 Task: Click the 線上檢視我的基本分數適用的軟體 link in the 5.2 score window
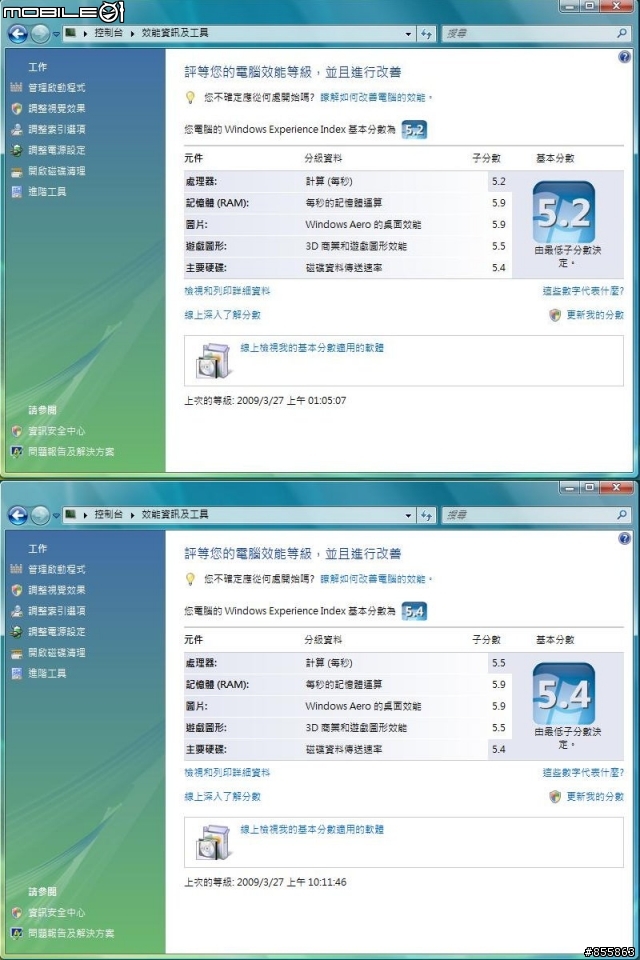point(312,348)
